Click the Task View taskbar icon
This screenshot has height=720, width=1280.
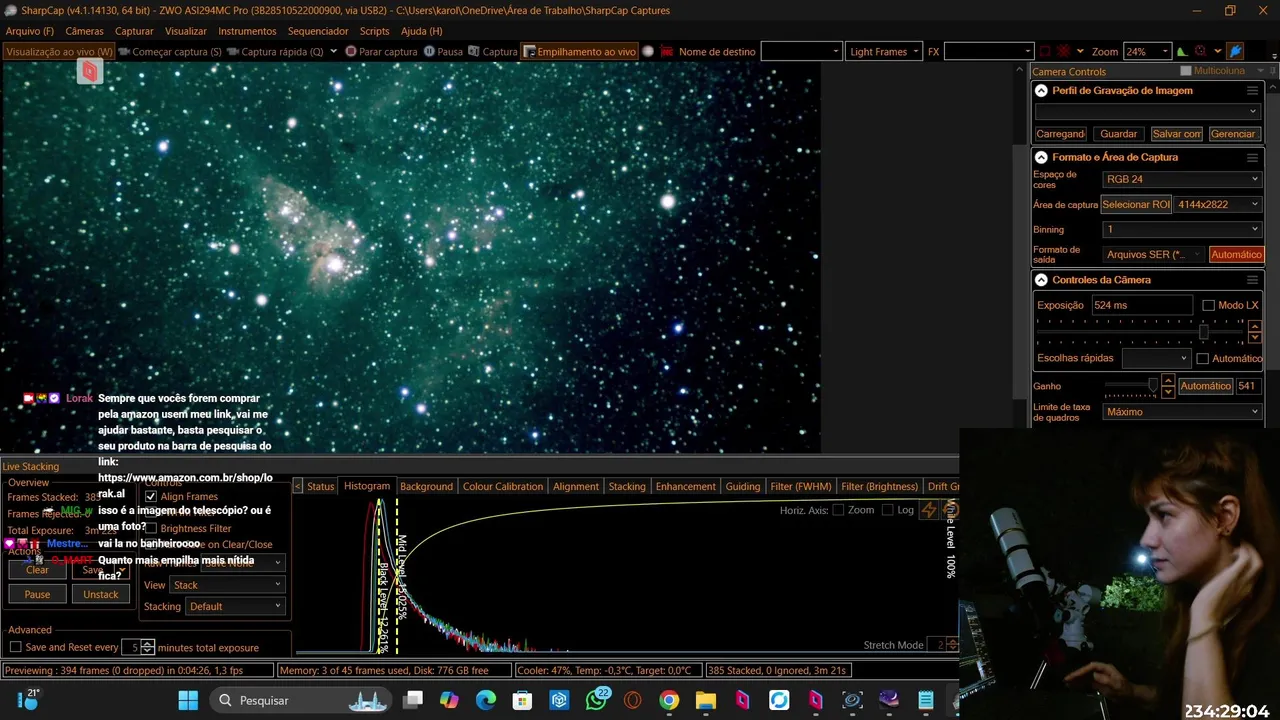(413, 700)
